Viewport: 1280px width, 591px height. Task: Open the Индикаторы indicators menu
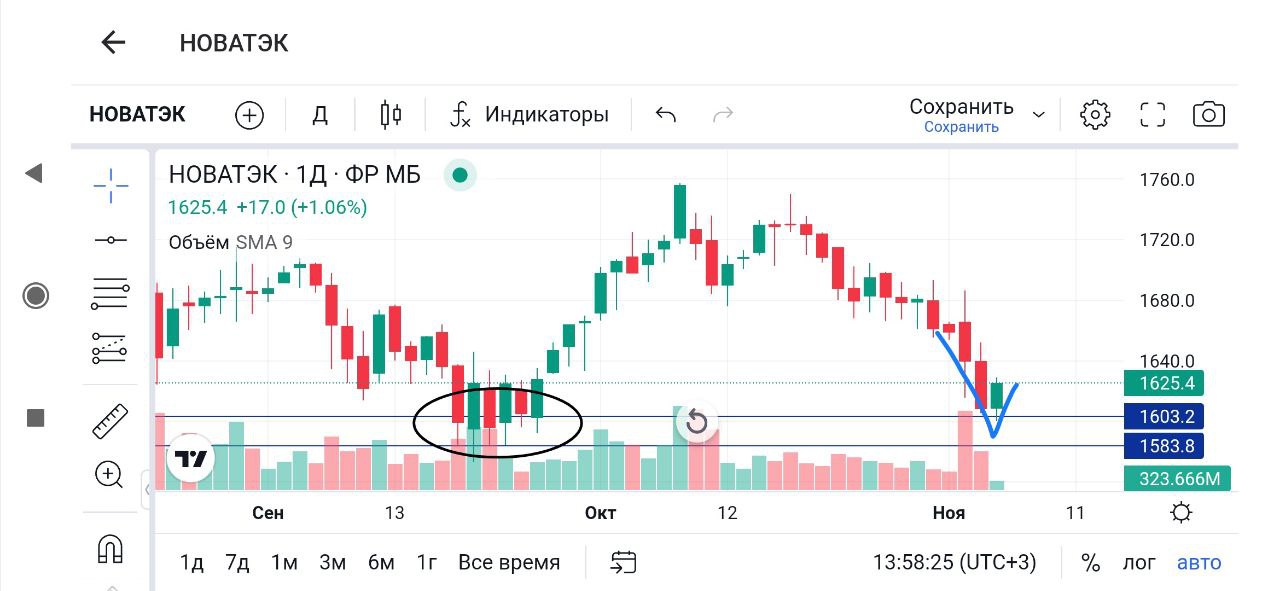pos(530,115)
